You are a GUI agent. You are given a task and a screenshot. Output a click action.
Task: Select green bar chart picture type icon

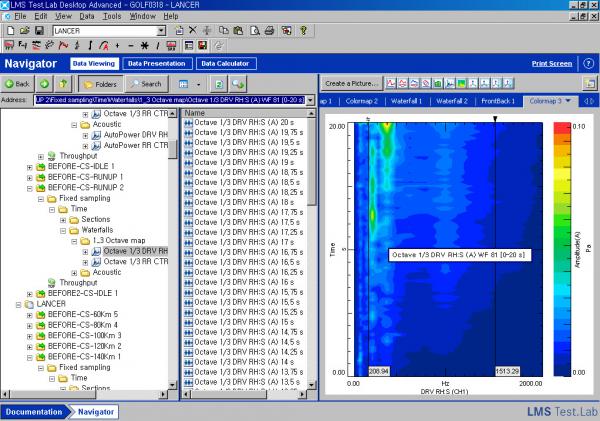tap(438, 83)
